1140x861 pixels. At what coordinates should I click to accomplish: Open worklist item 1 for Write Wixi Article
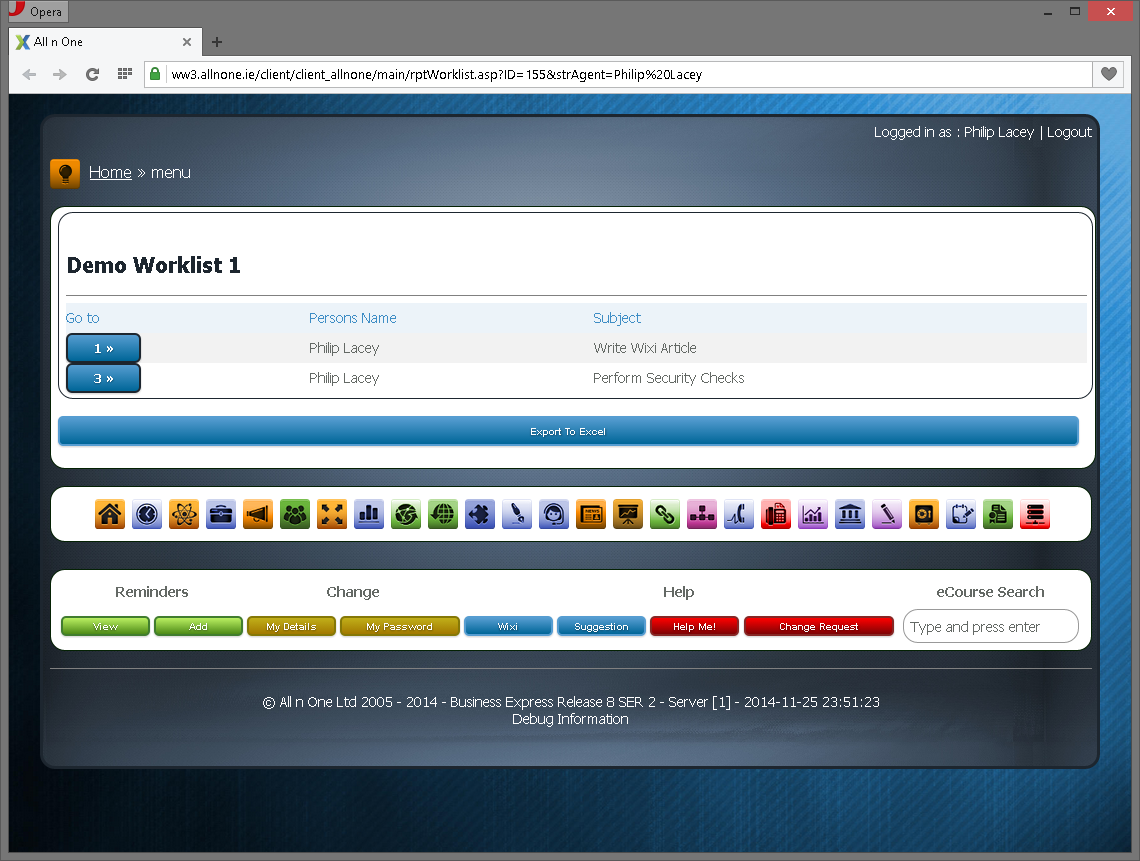[103, 348]
